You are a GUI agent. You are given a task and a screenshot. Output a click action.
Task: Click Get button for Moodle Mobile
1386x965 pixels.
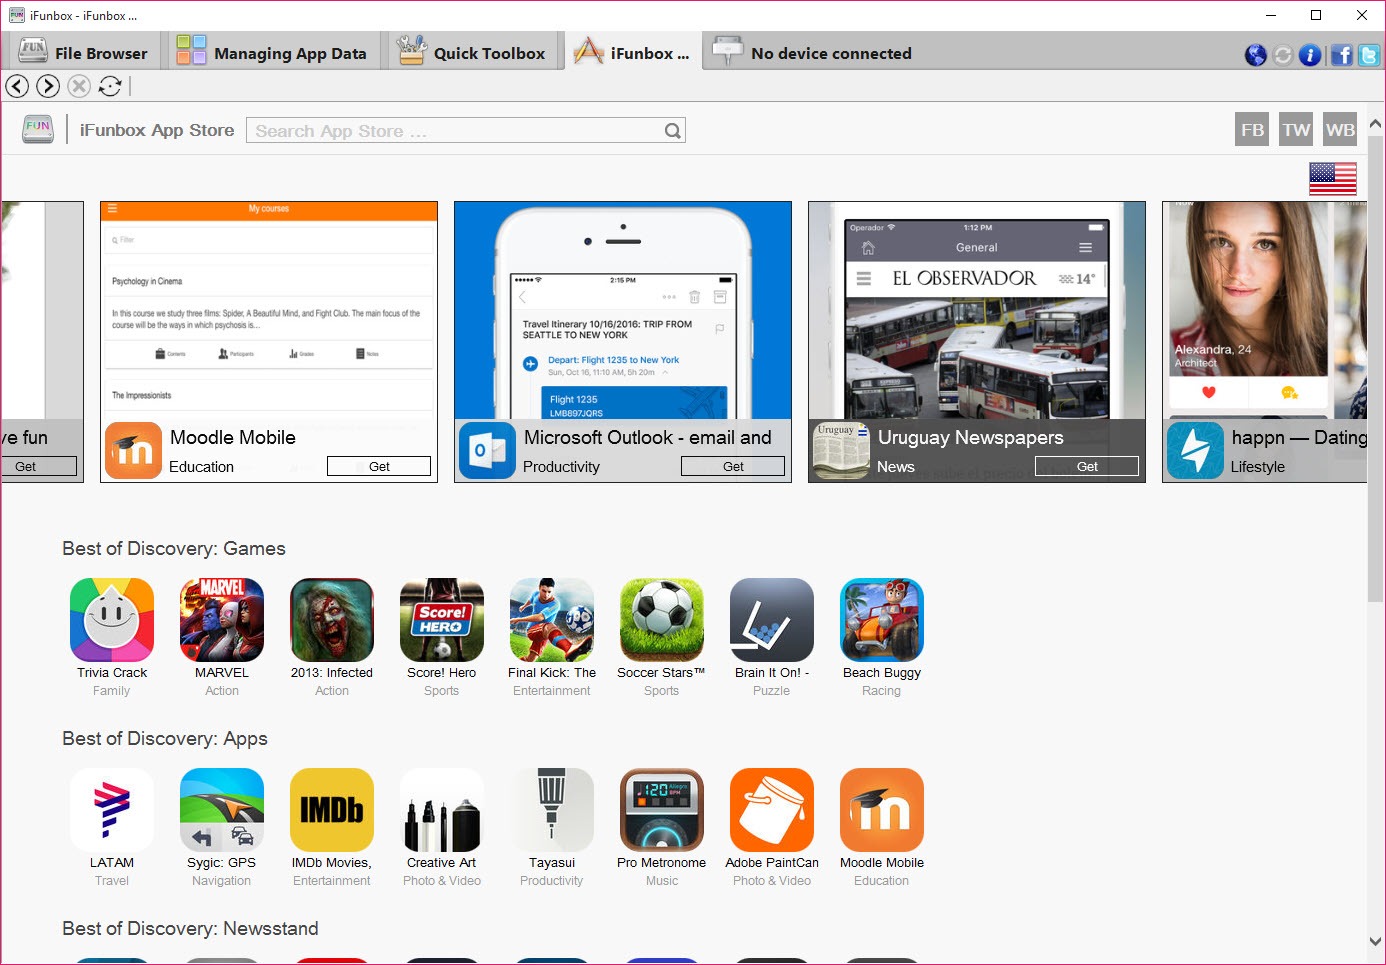[x=379, y=466]
